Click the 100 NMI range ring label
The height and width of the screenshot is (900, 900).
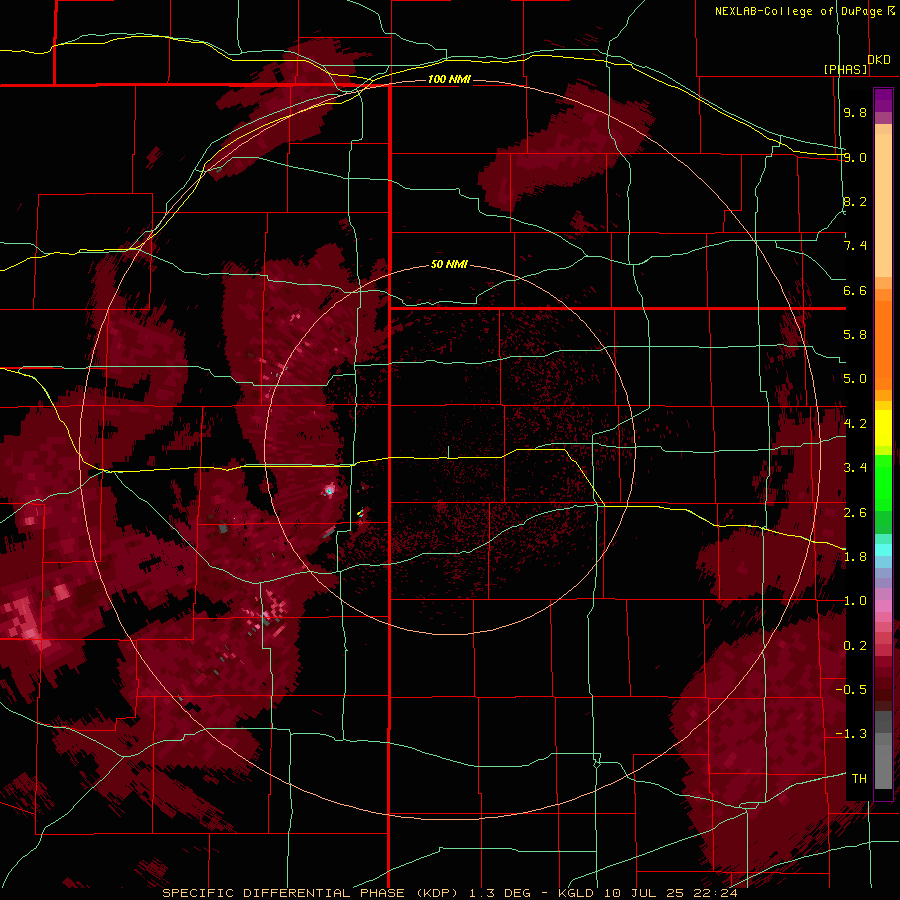coord(449,79)
